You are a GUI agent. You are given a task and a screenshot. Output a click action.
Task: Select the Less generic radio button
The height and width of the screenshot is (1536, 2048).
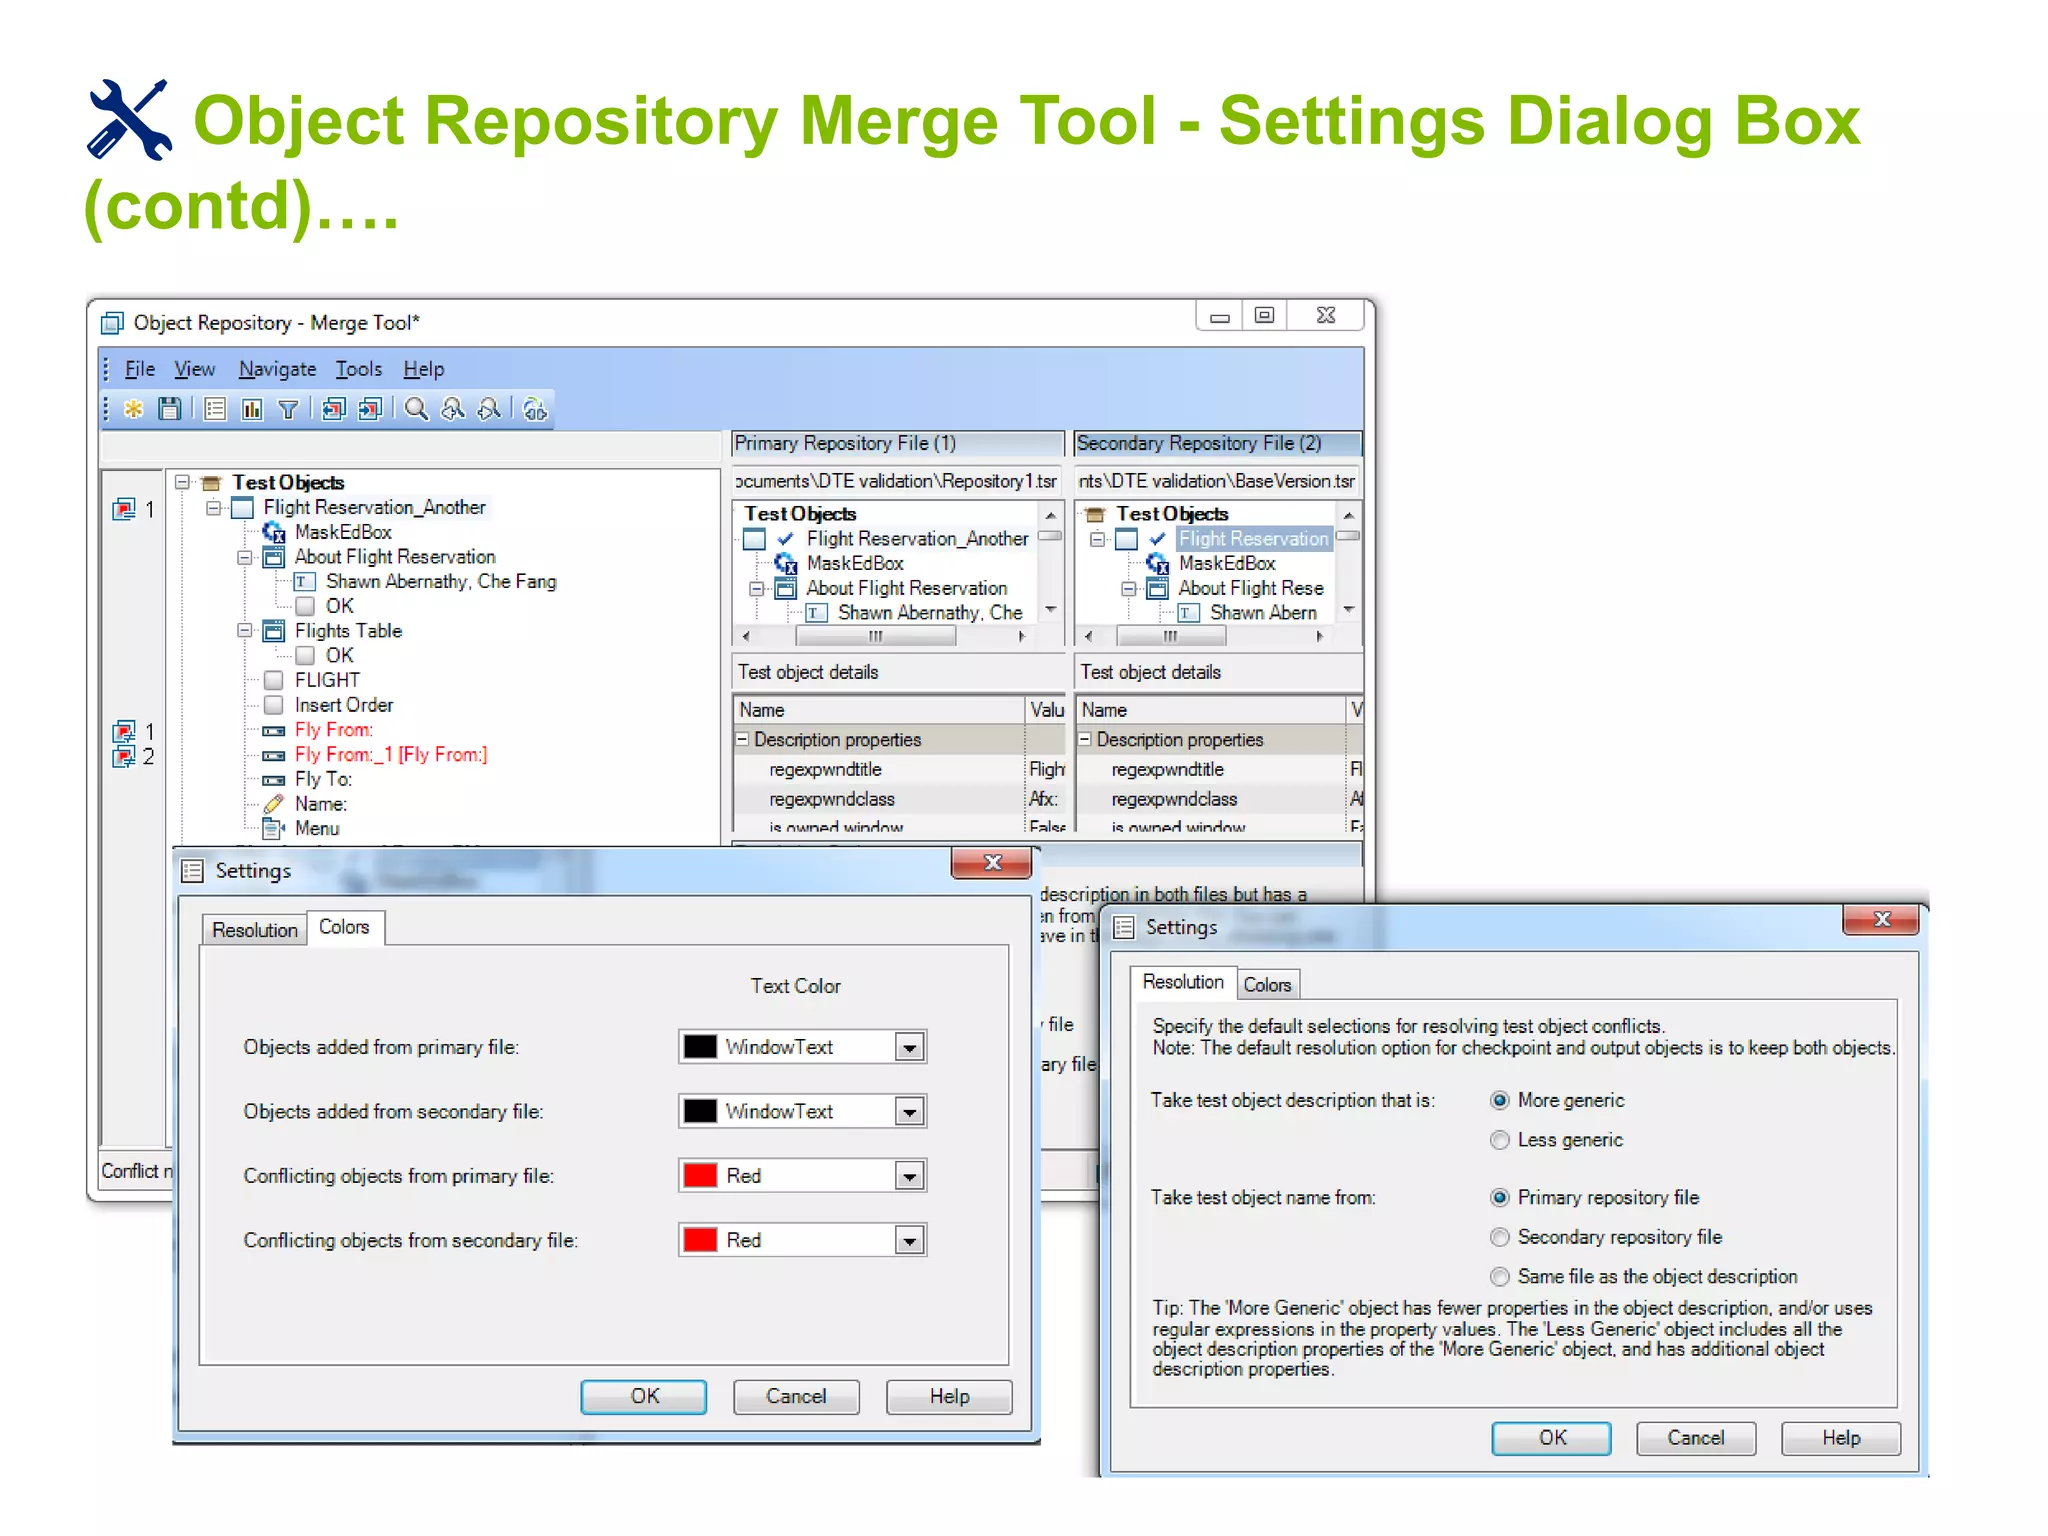(1499, 1140)
